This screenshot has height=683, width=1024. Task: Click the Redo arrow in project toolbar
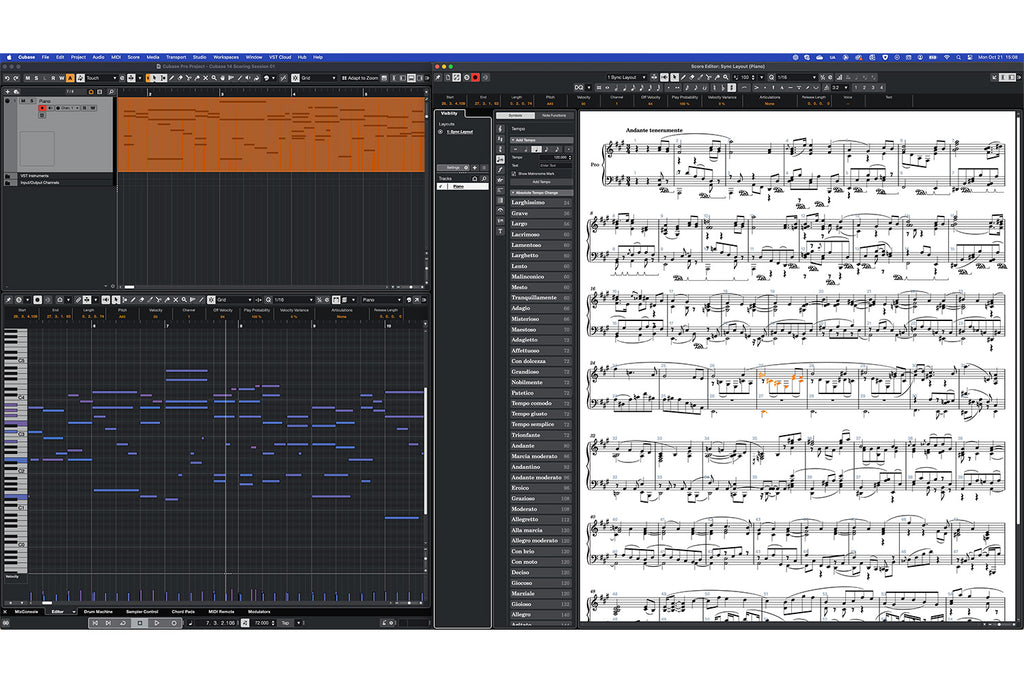(x=16, y=78)
